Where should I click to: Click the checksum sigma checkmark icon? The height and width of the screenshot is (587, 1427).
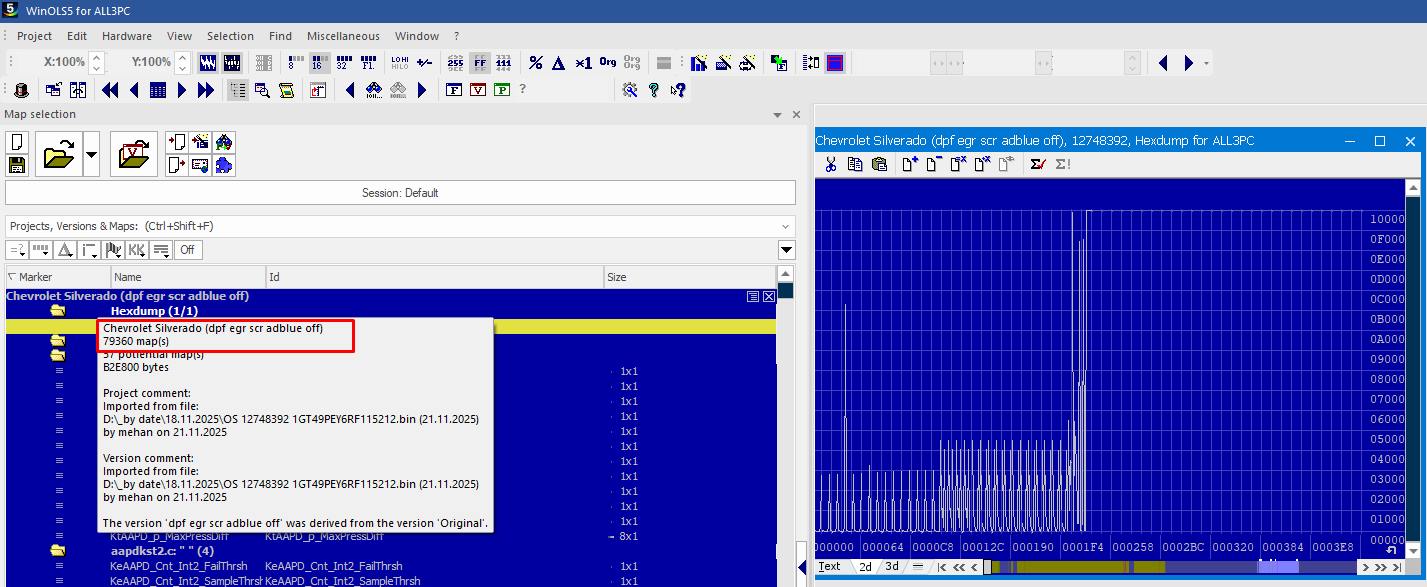coord(1037,164)
